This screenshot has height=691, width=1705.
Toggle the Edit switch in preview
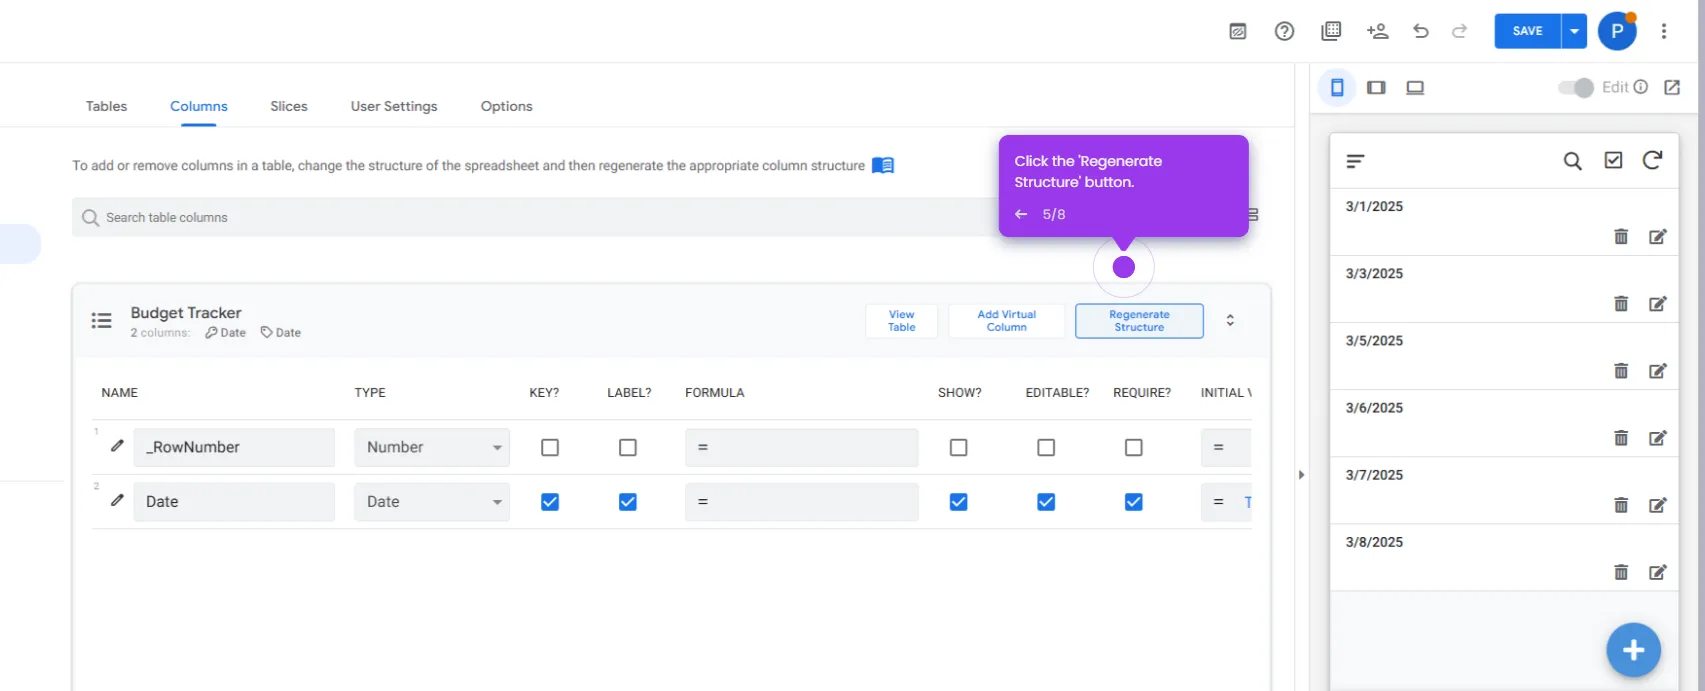pyautogui.click(x=1576, y=88)
